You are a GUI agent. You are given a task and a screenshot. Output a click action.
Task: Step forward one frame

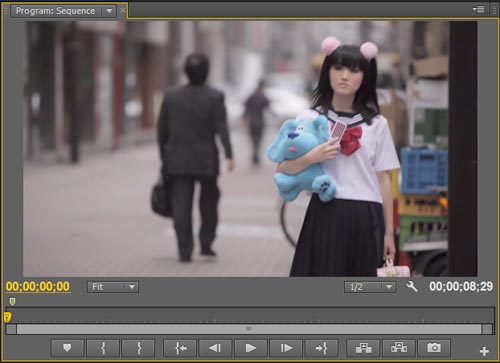coord(286,348)
